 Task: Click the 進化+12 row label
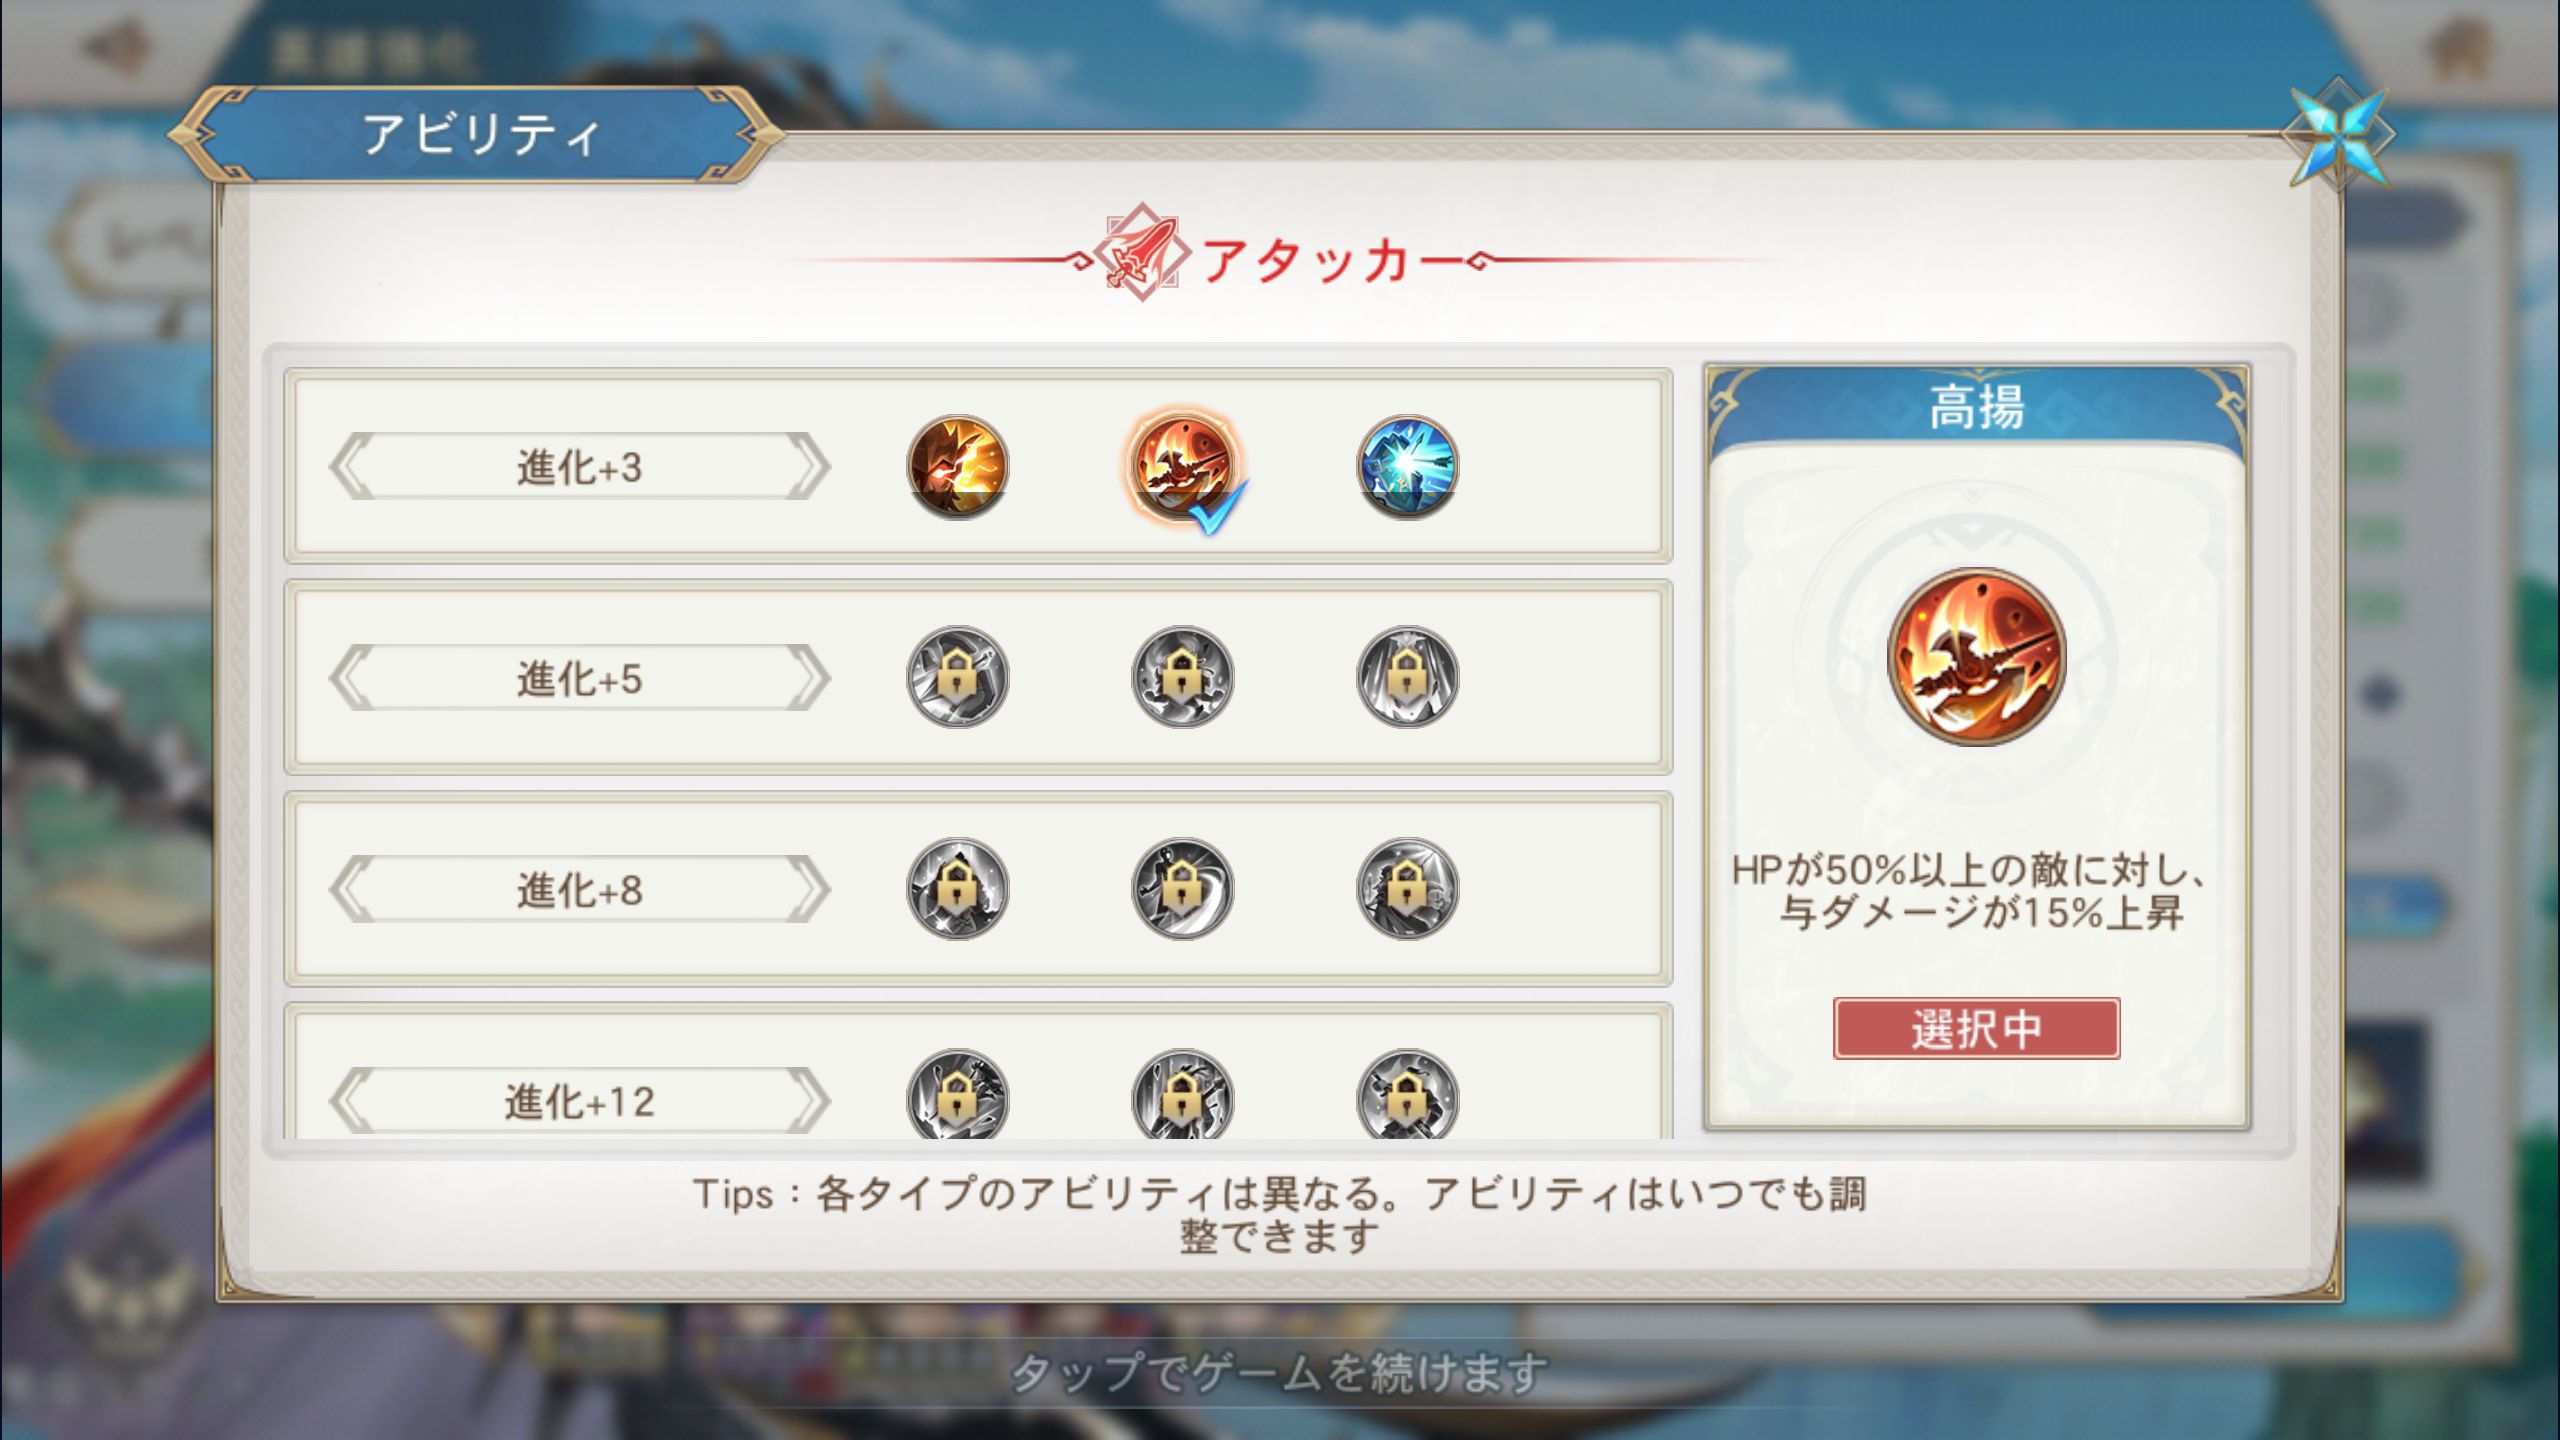coord(579,1101)
